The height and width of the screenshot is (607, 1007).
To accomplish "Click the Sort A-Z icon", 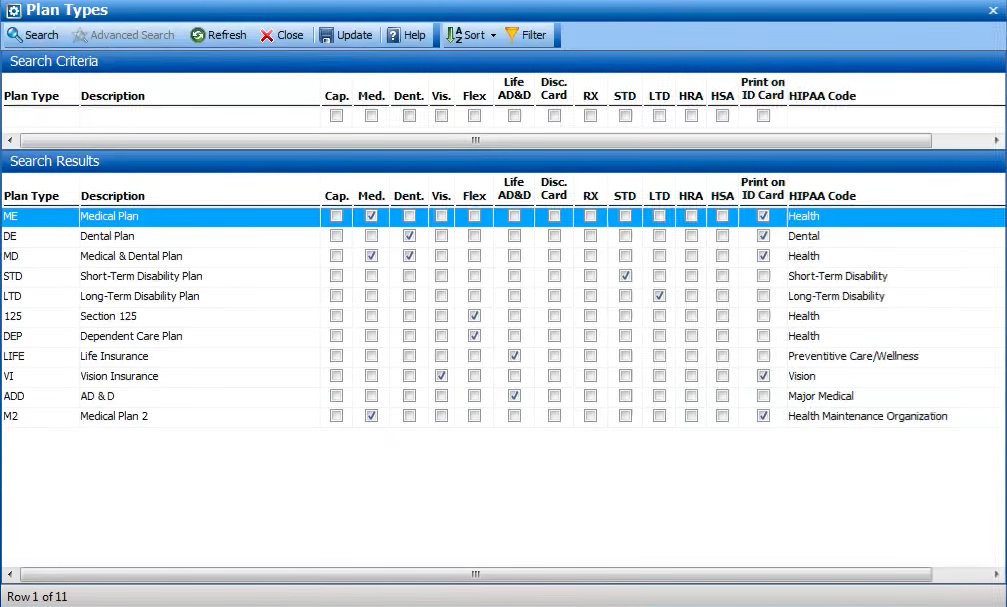I will pos(454,35).
